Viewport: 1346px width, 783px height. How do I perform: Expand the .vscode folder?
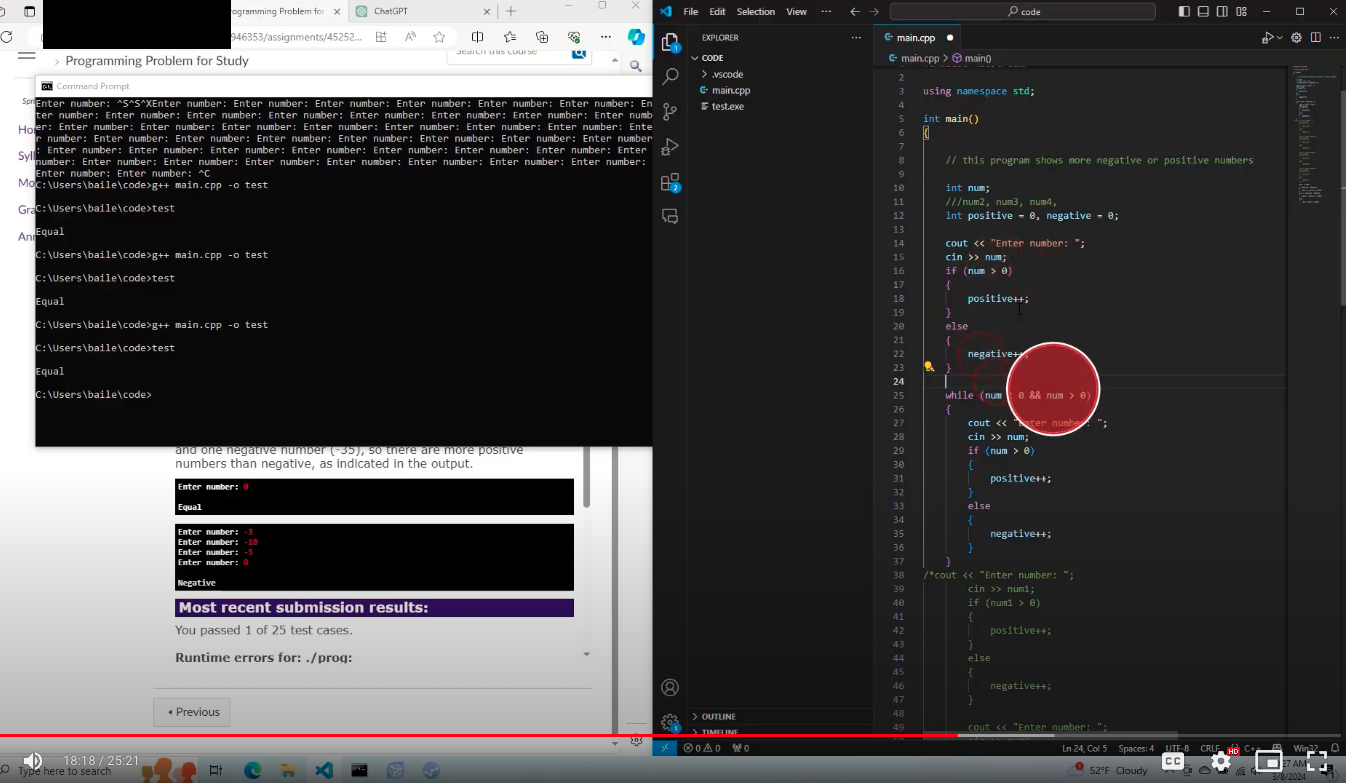[727, 74]
